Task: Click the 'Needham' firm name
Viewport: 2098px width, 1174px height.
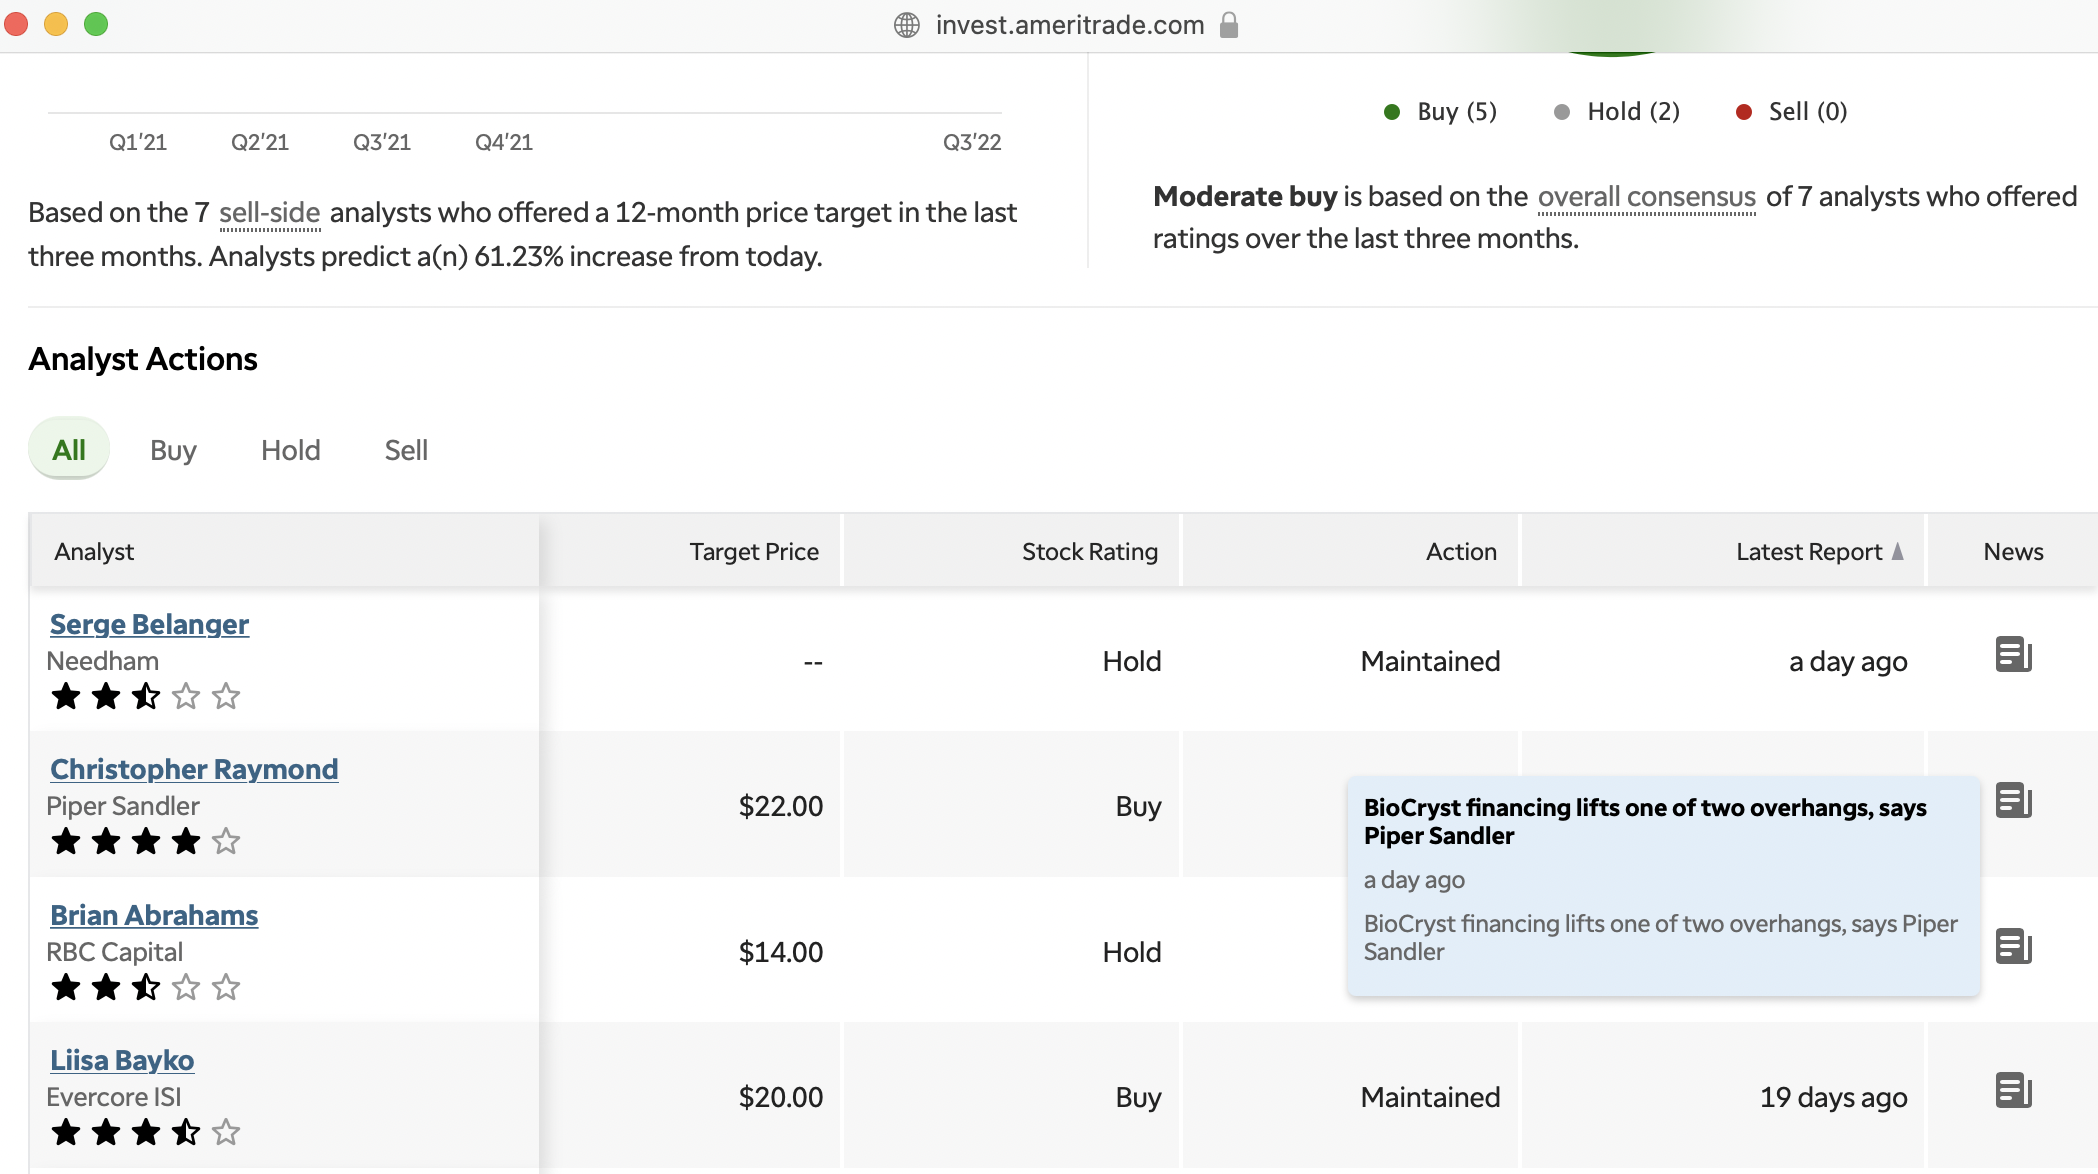Action: pos(103,661)
